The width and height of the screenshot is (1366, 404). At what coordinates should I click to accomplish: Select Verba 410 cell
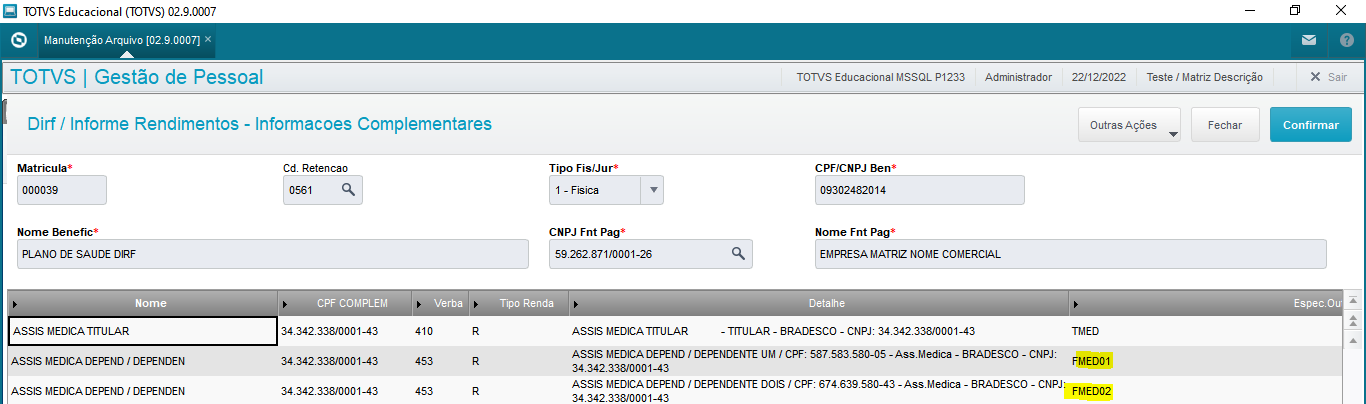pyautogui.click(x=440, y=331)
